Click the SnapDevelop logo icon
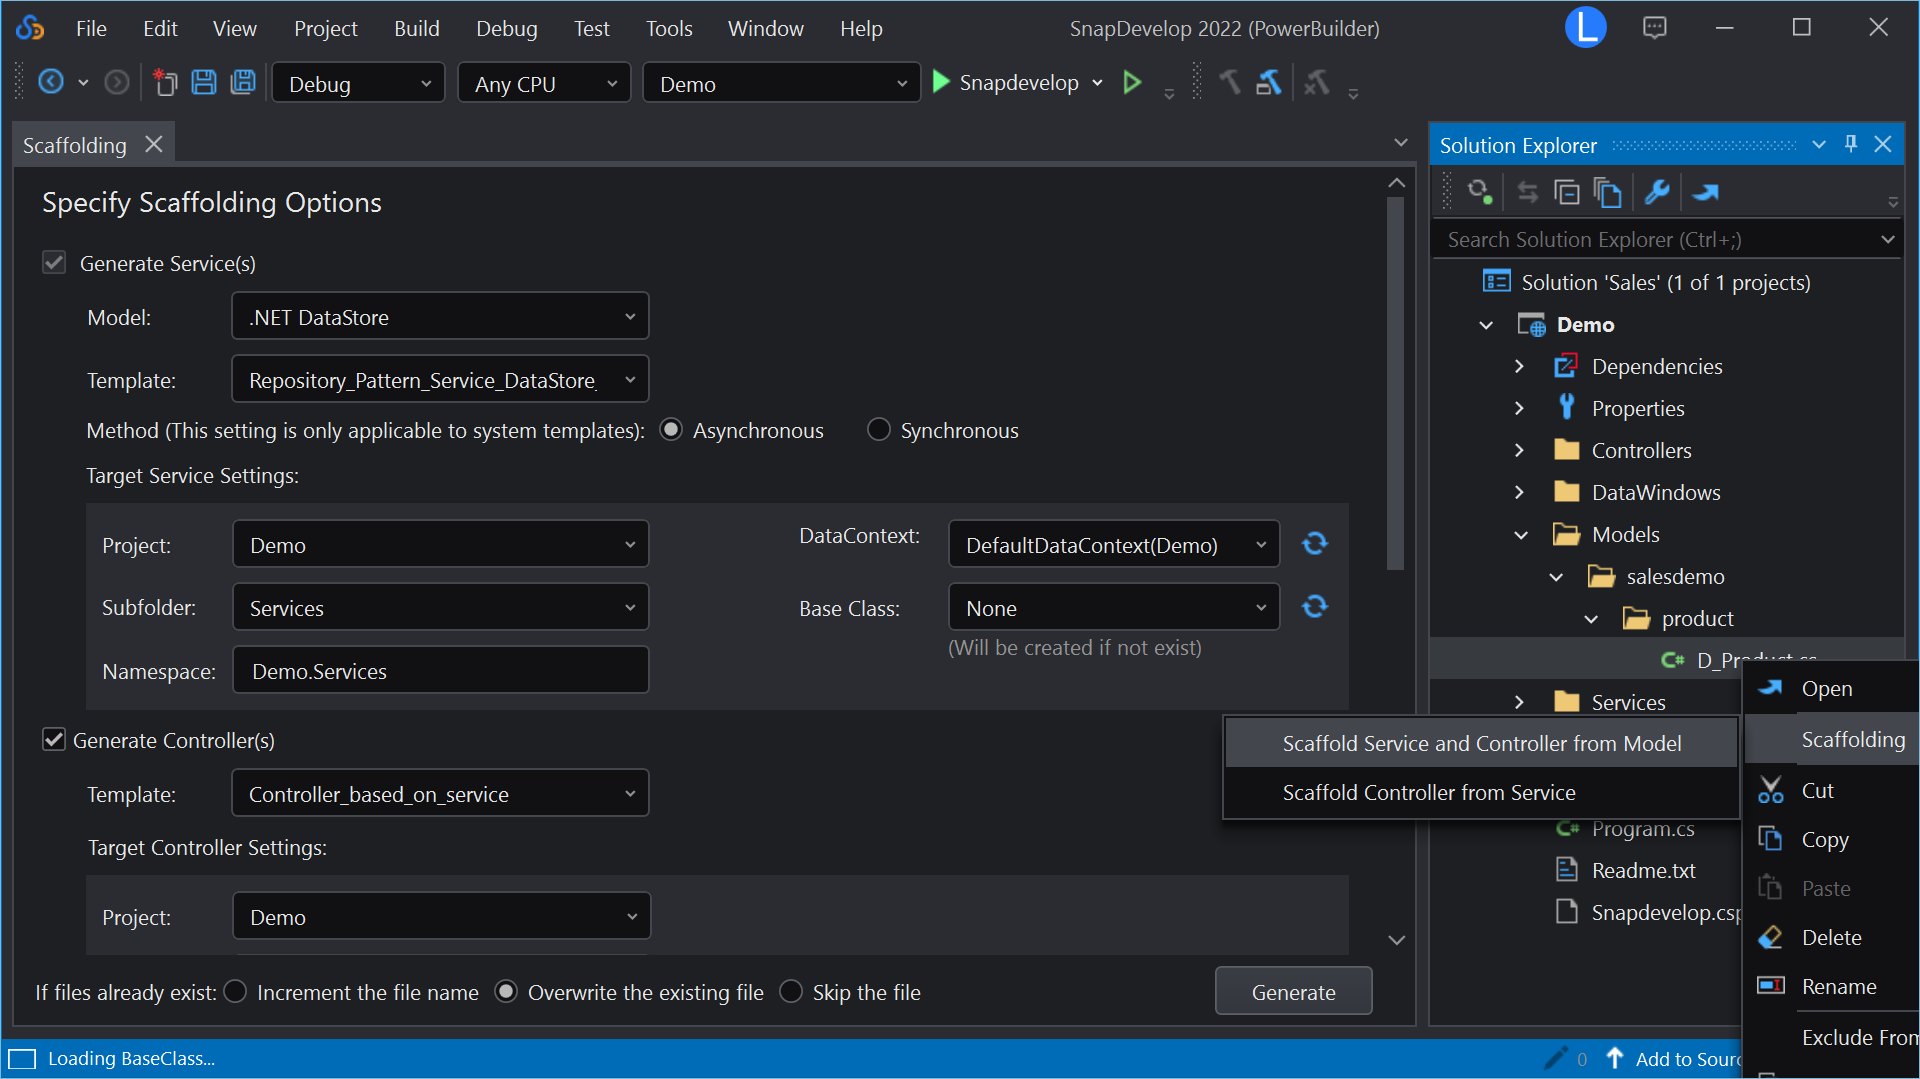The image size is (1920, 1079). pos(30,28)
